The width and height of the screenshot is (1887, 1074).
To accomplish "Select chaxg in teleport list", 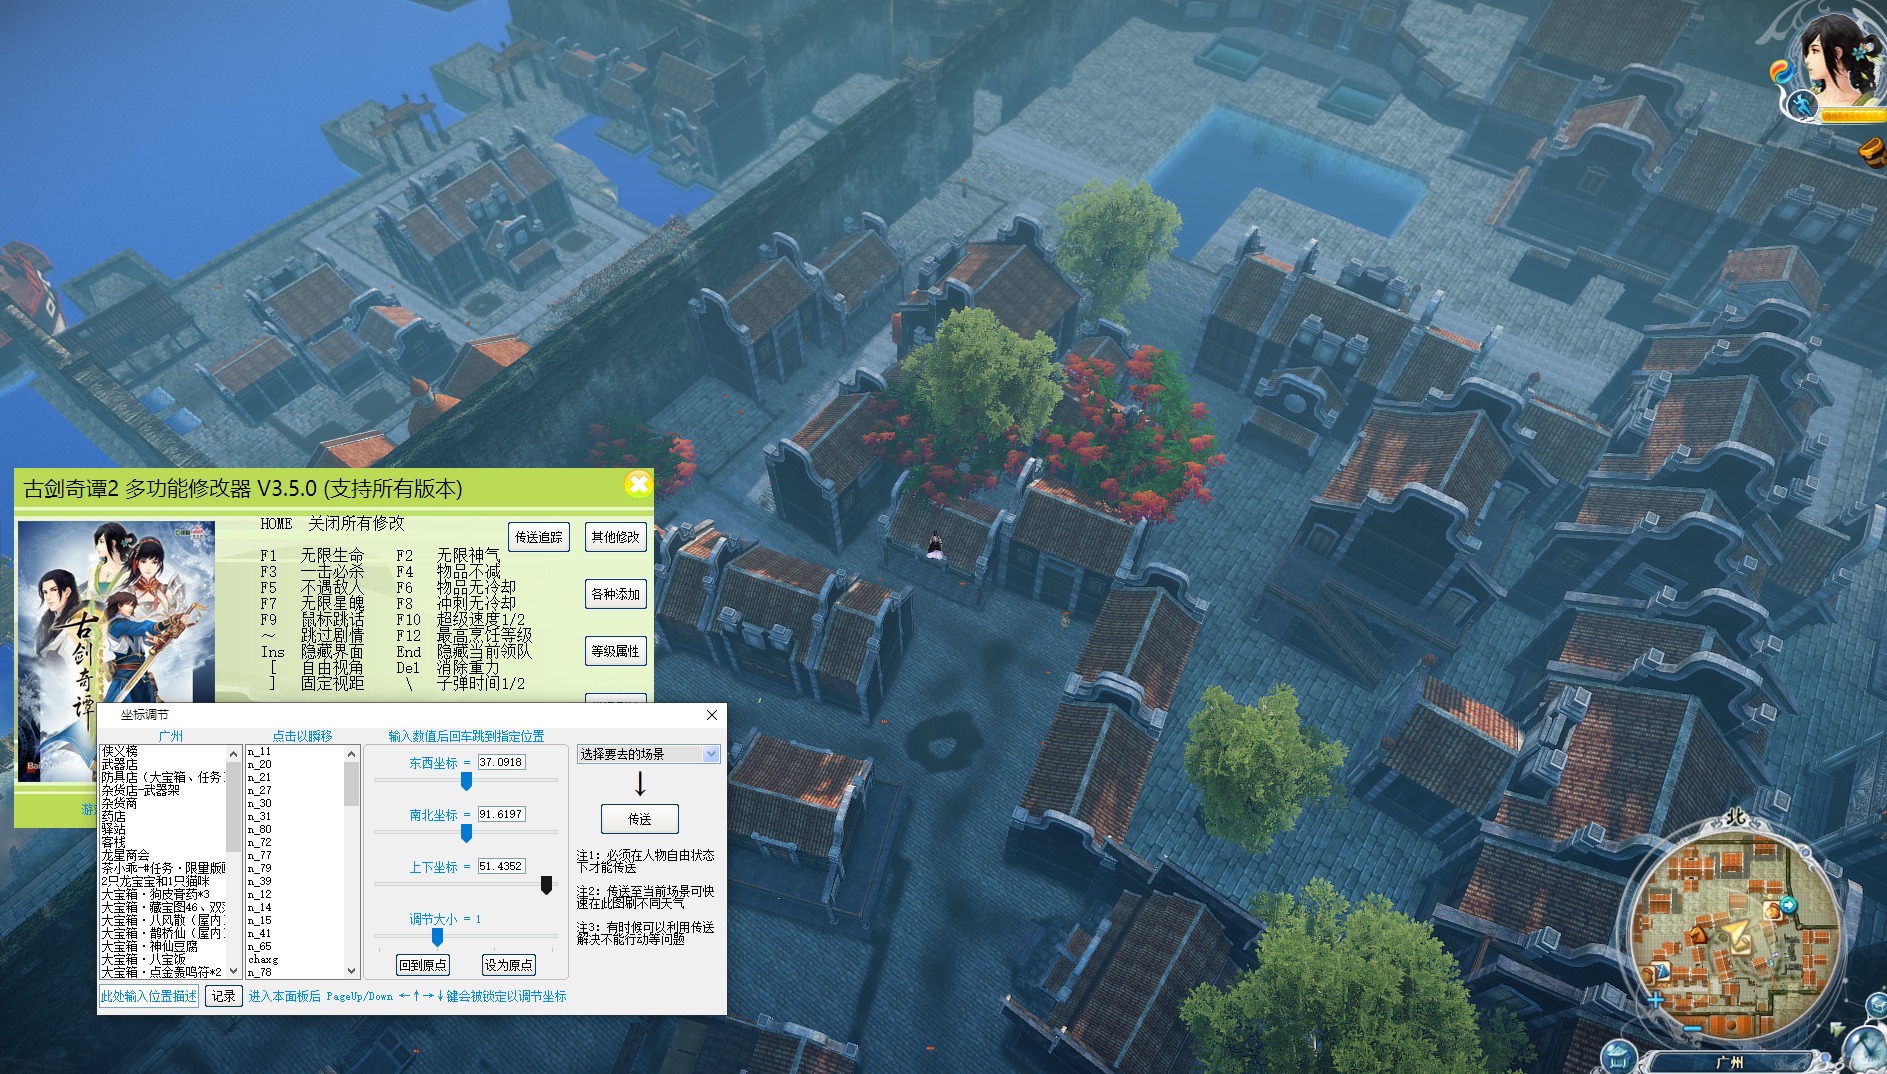I will (x=263, y=959).
